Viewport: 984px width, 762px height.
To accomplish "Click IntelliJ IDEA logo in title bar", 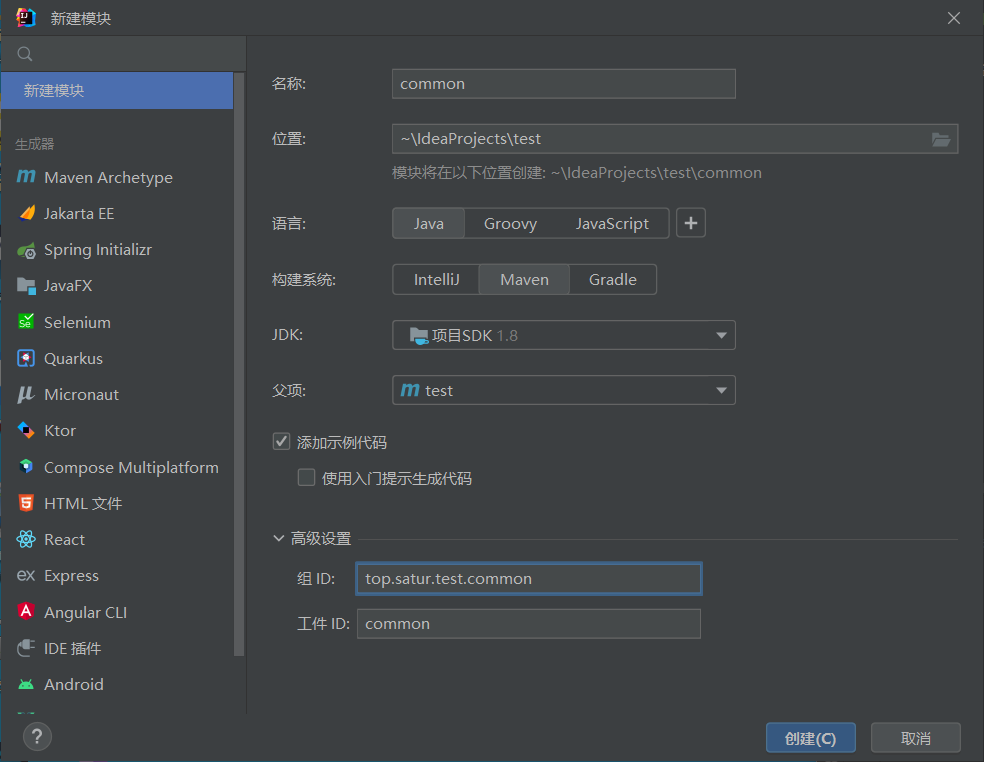I will tap(26, 18).
